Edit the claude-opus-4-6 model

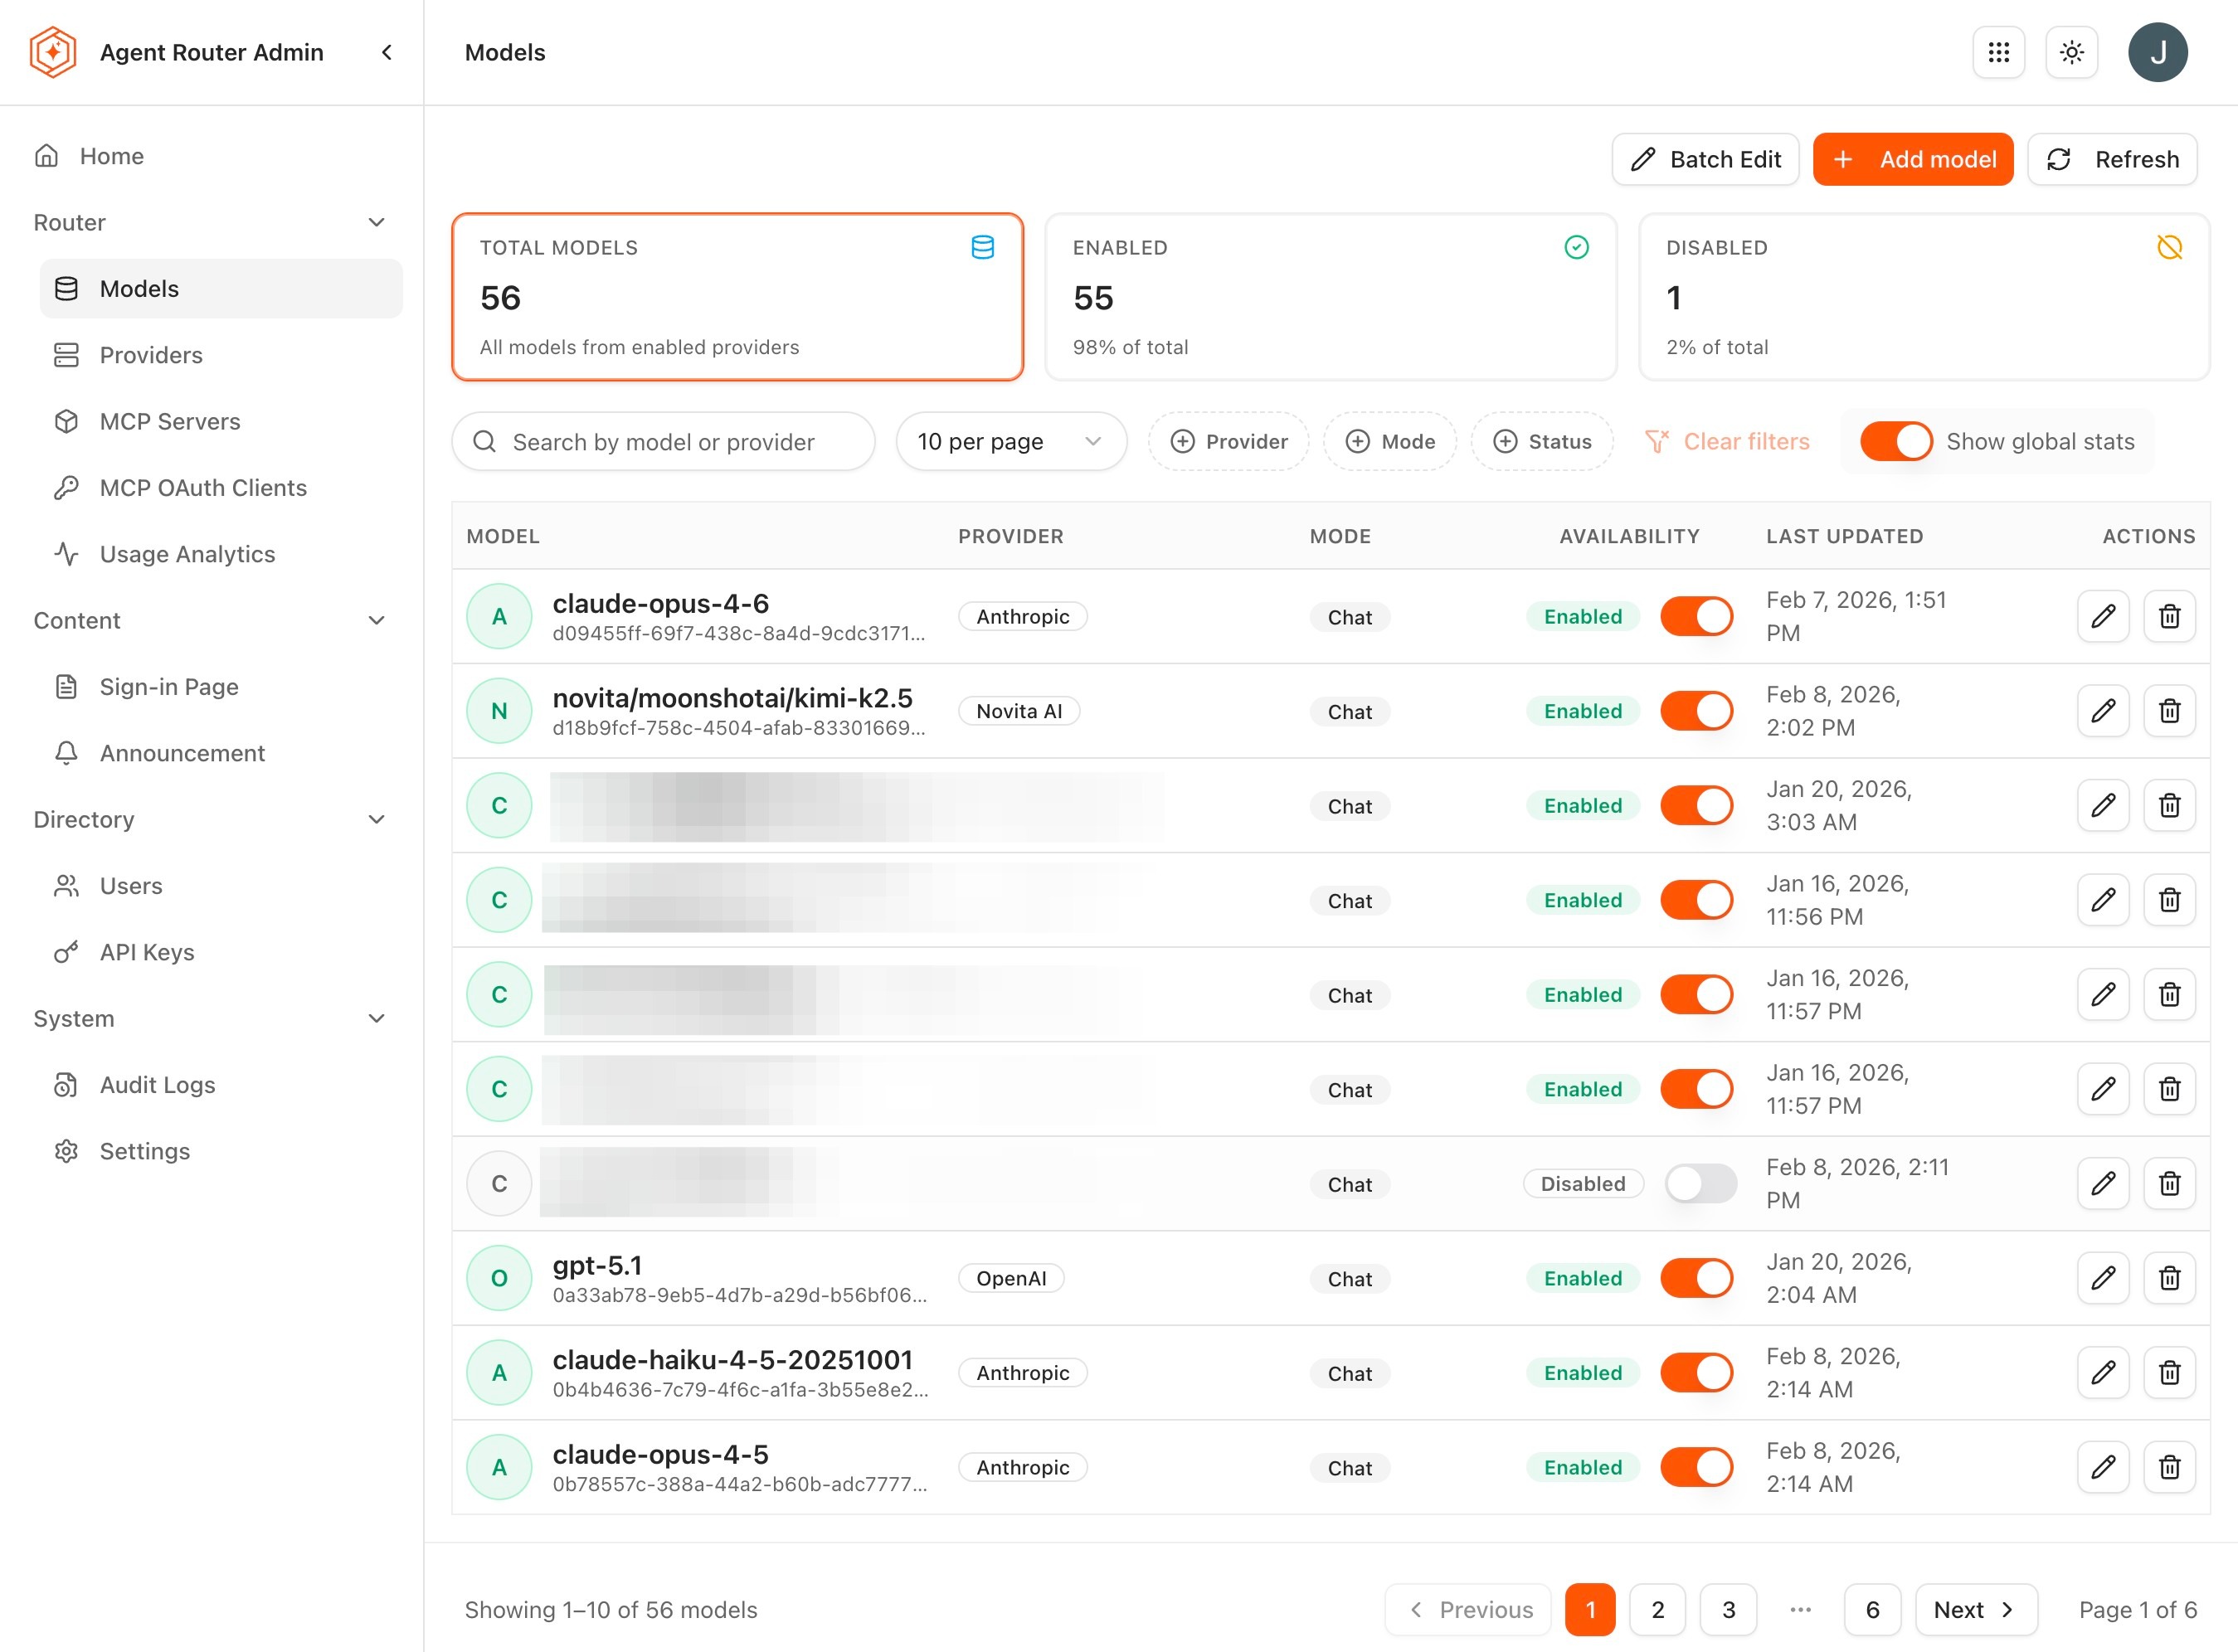pos(2103,616)
